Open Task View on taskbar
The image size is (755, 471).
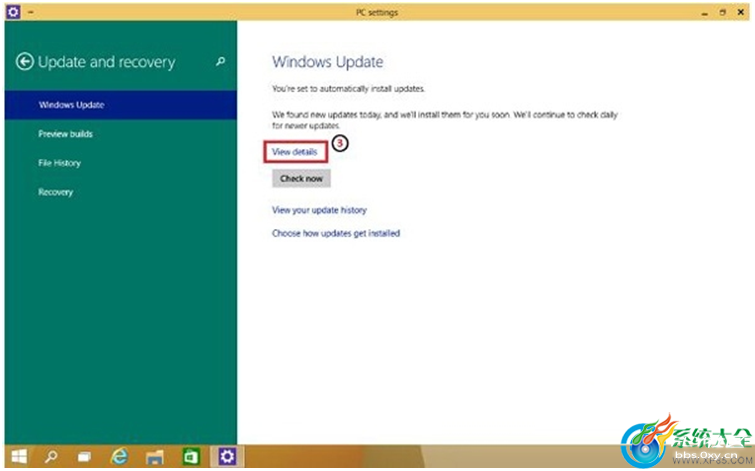(x=85, y=457)
